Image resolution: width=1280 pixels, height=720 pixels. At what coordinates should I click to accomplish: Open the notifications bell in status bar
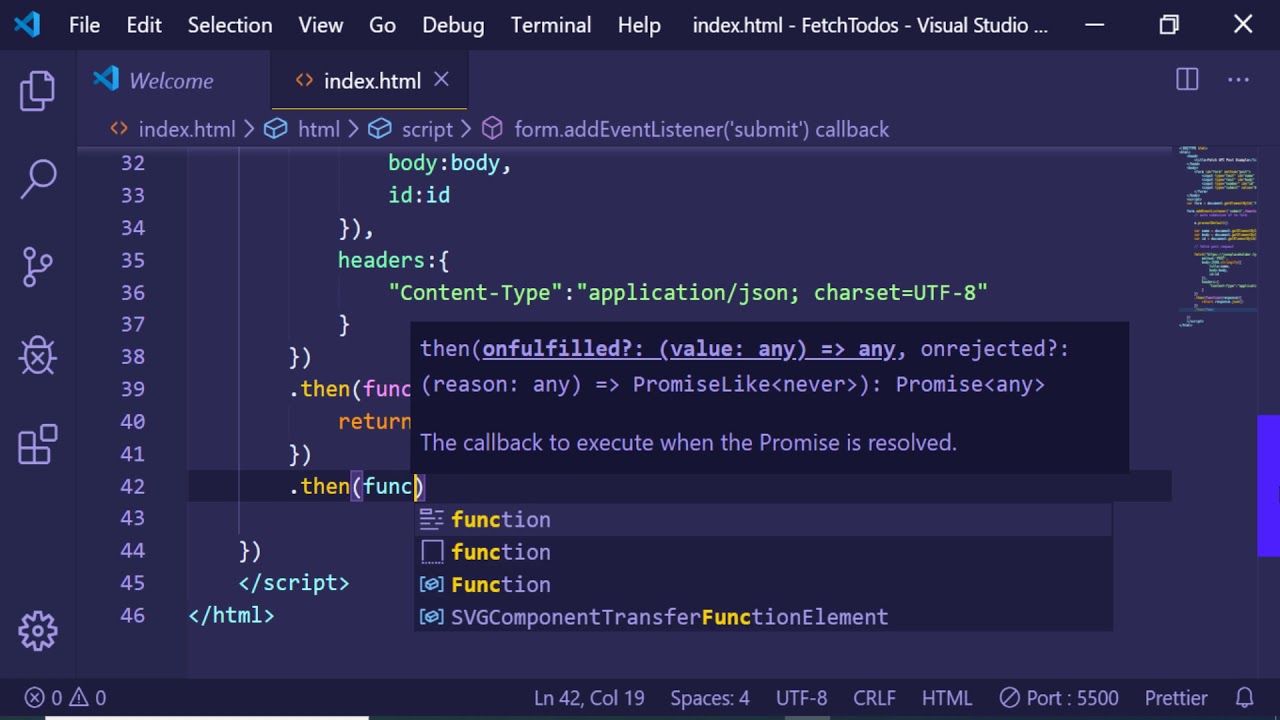pyautogui.click(x=1244, y=697)
